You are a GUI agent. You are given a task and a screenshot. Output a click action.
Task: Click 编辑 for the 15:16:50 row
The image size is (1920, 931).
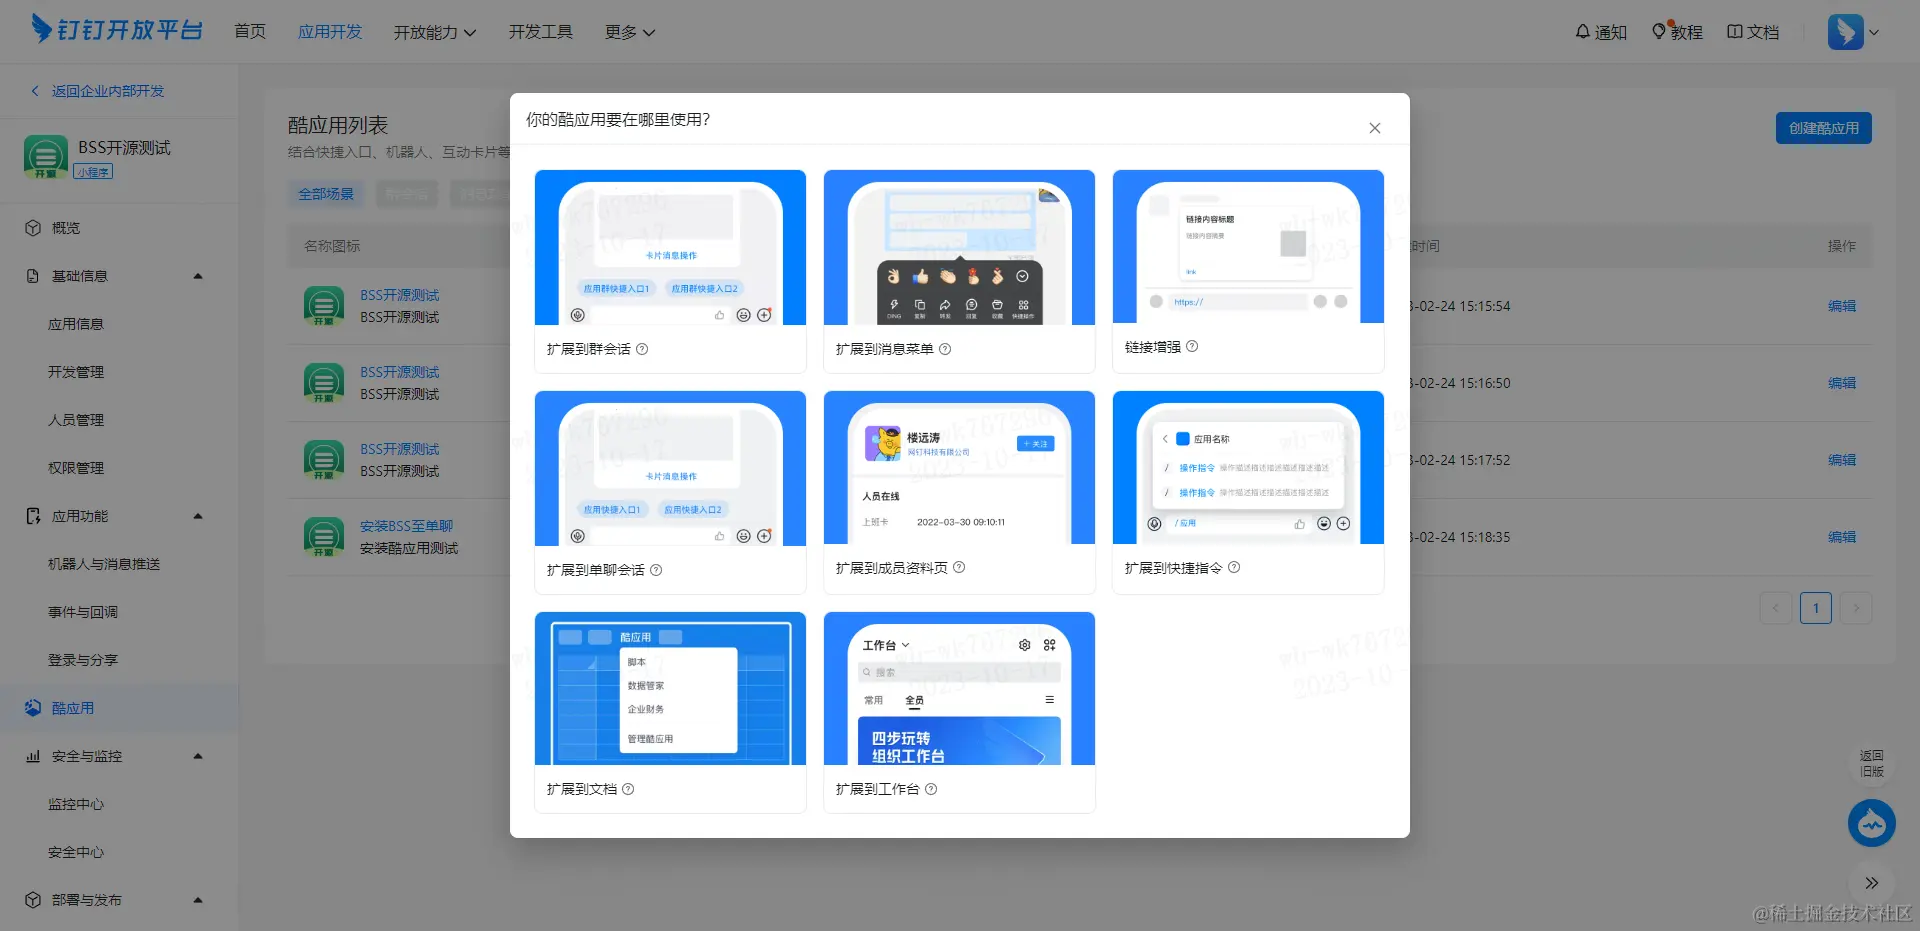[1842, 383]
